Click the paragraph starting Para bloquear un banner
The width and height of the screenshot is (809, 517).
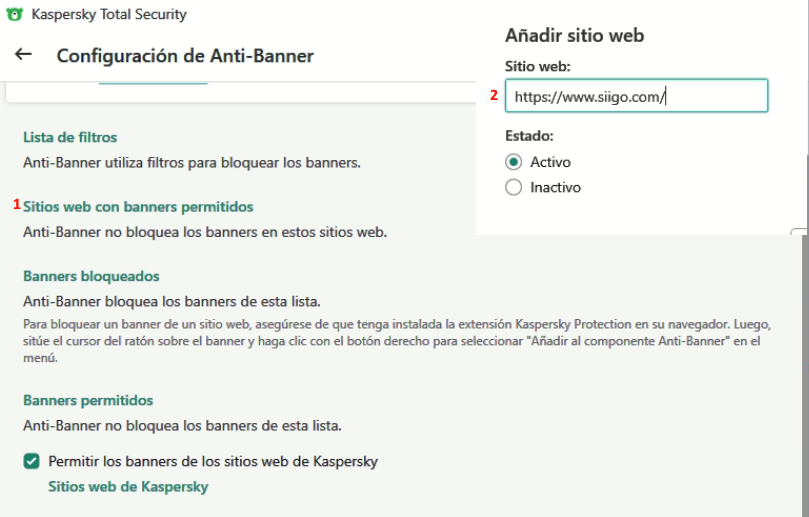397,341
